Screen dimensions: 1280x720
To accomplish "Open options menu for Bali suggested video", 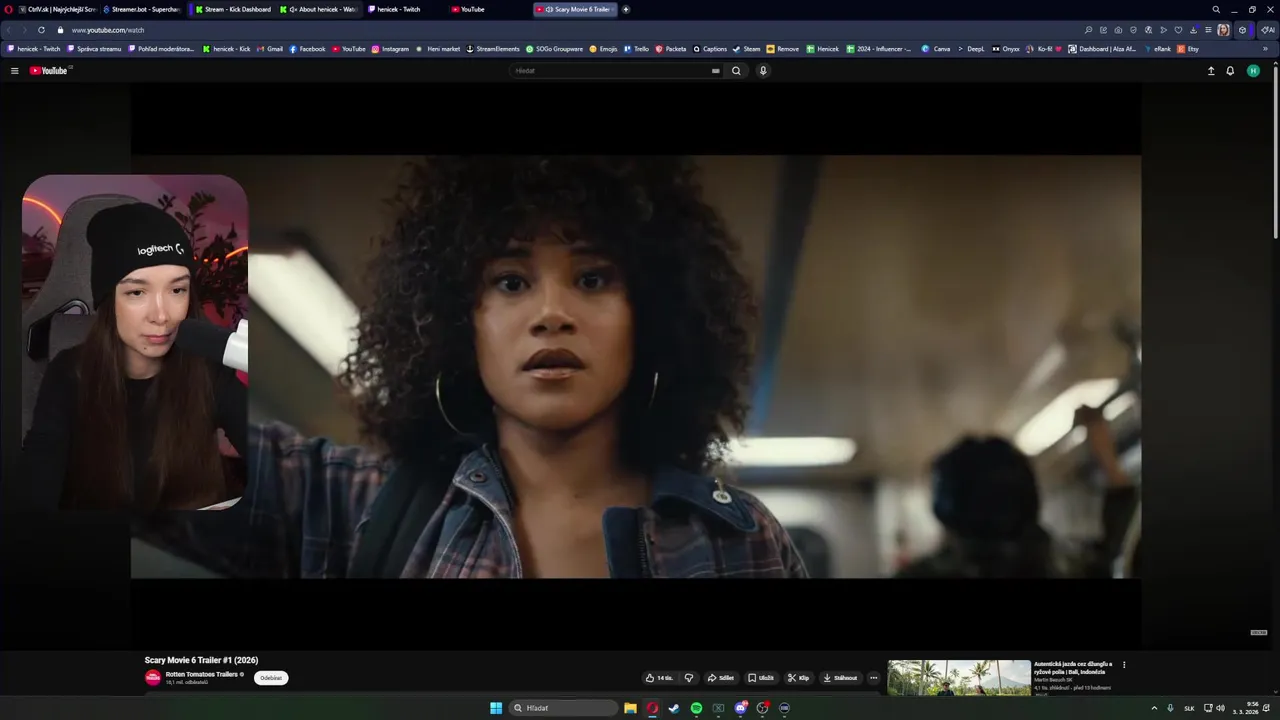I will (1124, 665).
